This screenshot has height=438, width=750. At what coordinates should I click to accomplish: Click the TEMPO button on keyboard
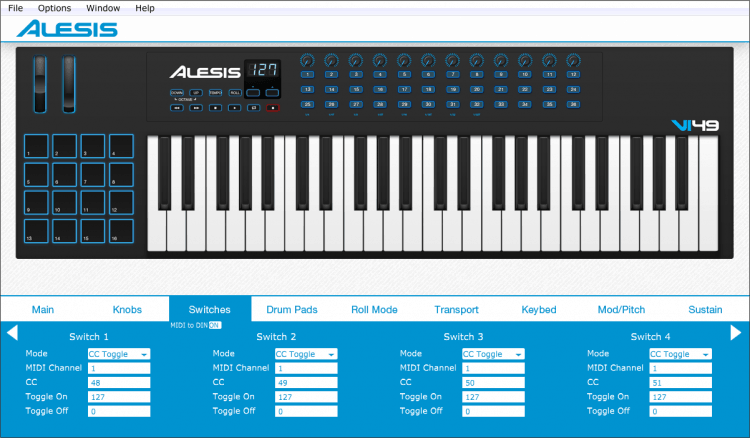click(215, 93)
